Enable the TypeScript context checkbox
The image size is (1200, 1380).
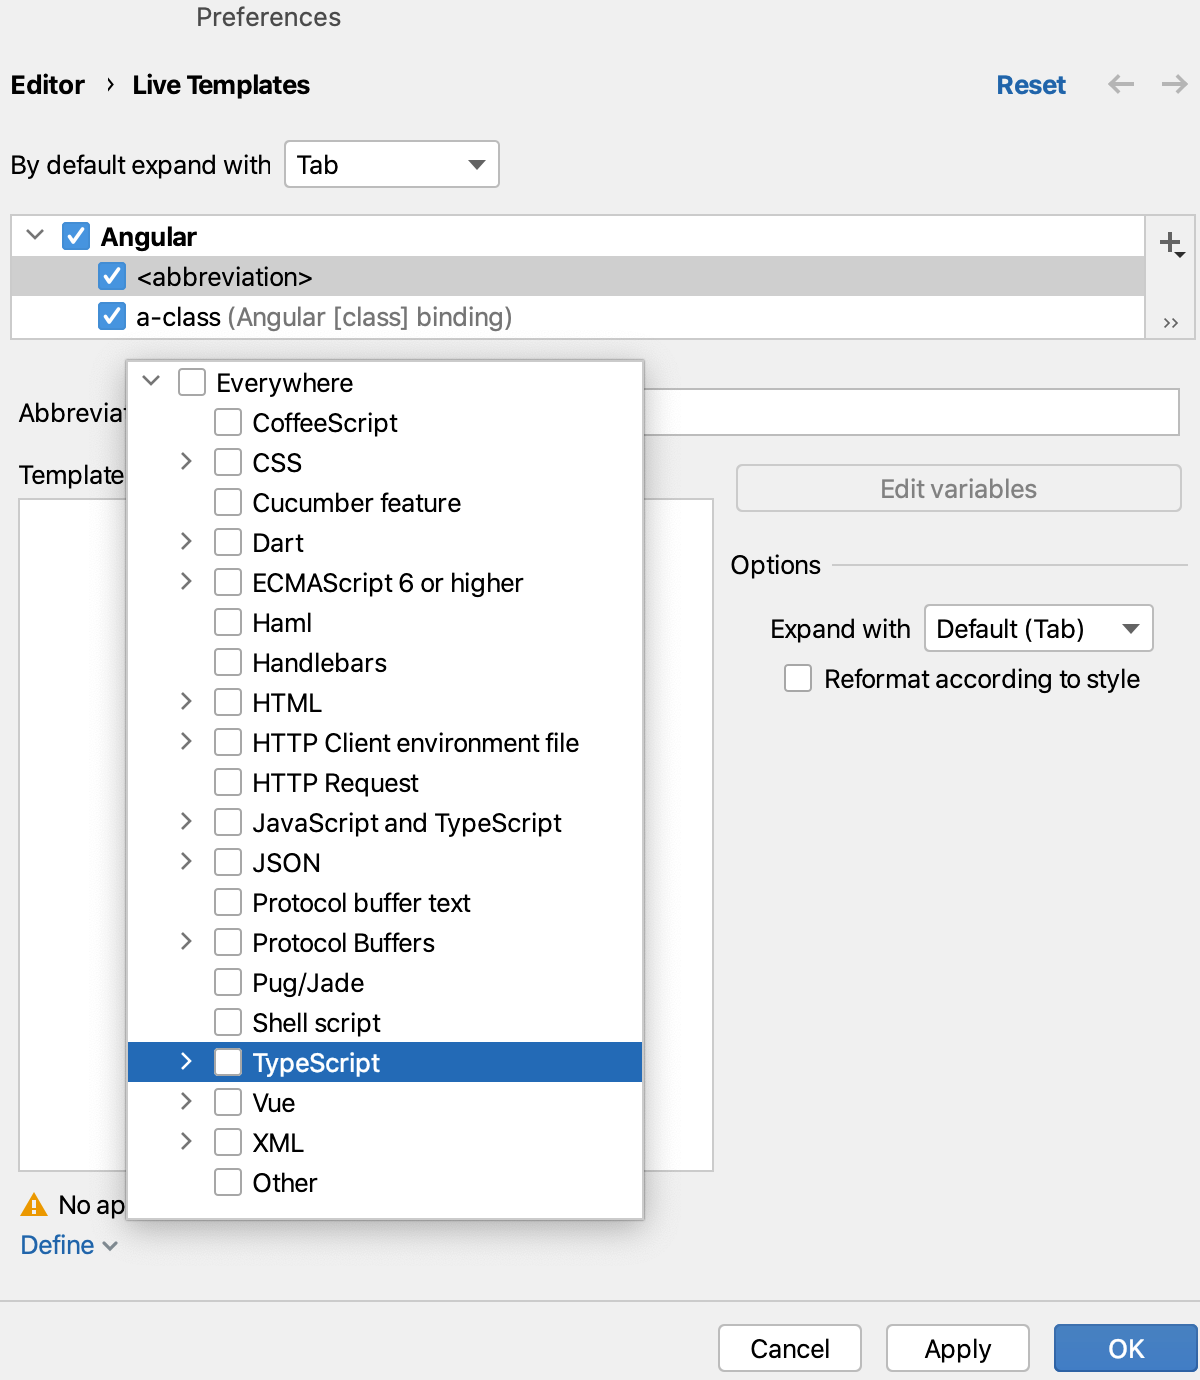228,1062
